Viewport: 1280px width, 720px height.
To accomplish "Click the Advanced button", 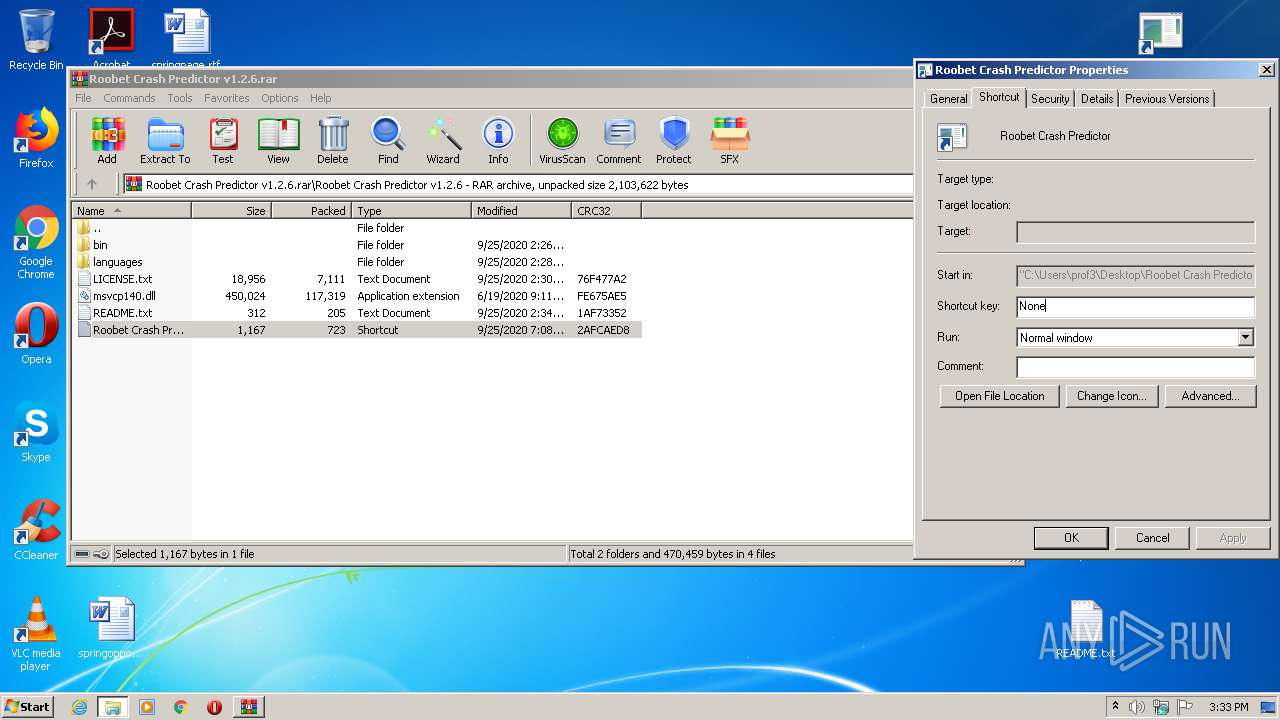I will tap(1210, 396).
